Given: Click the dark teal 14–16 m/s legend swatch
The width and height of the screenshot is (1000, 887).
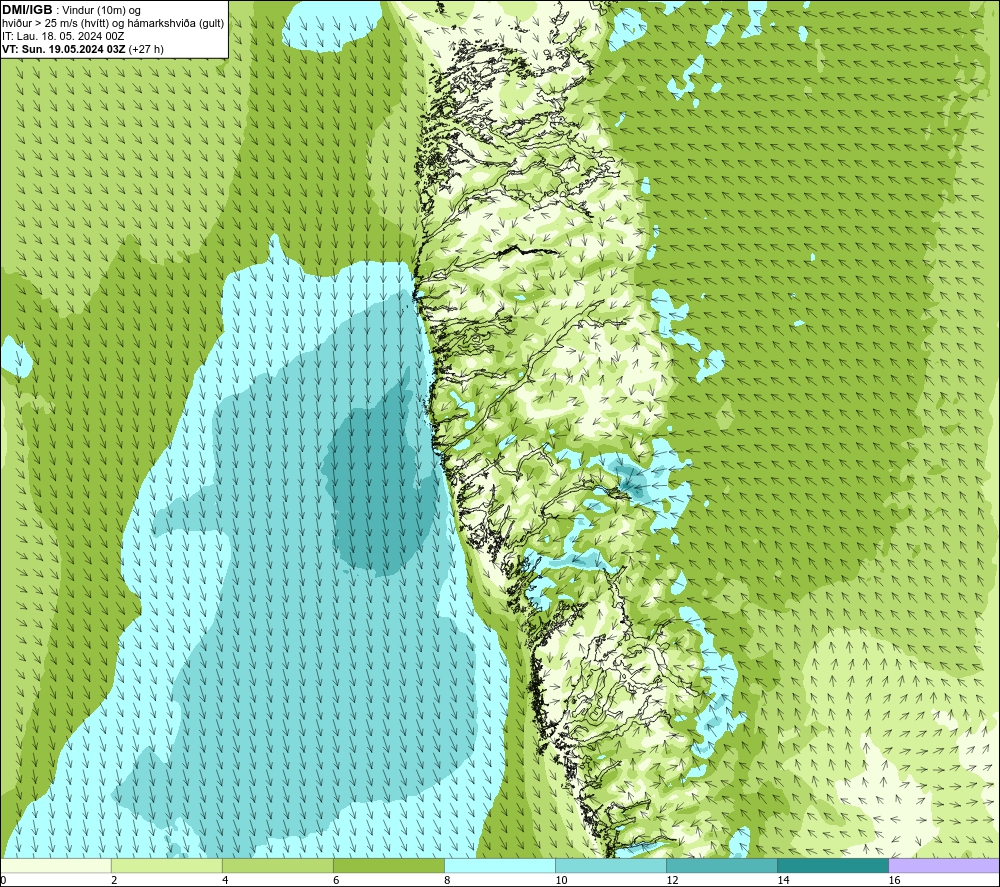Looking at the screenshot, I should tap(832, 866).
